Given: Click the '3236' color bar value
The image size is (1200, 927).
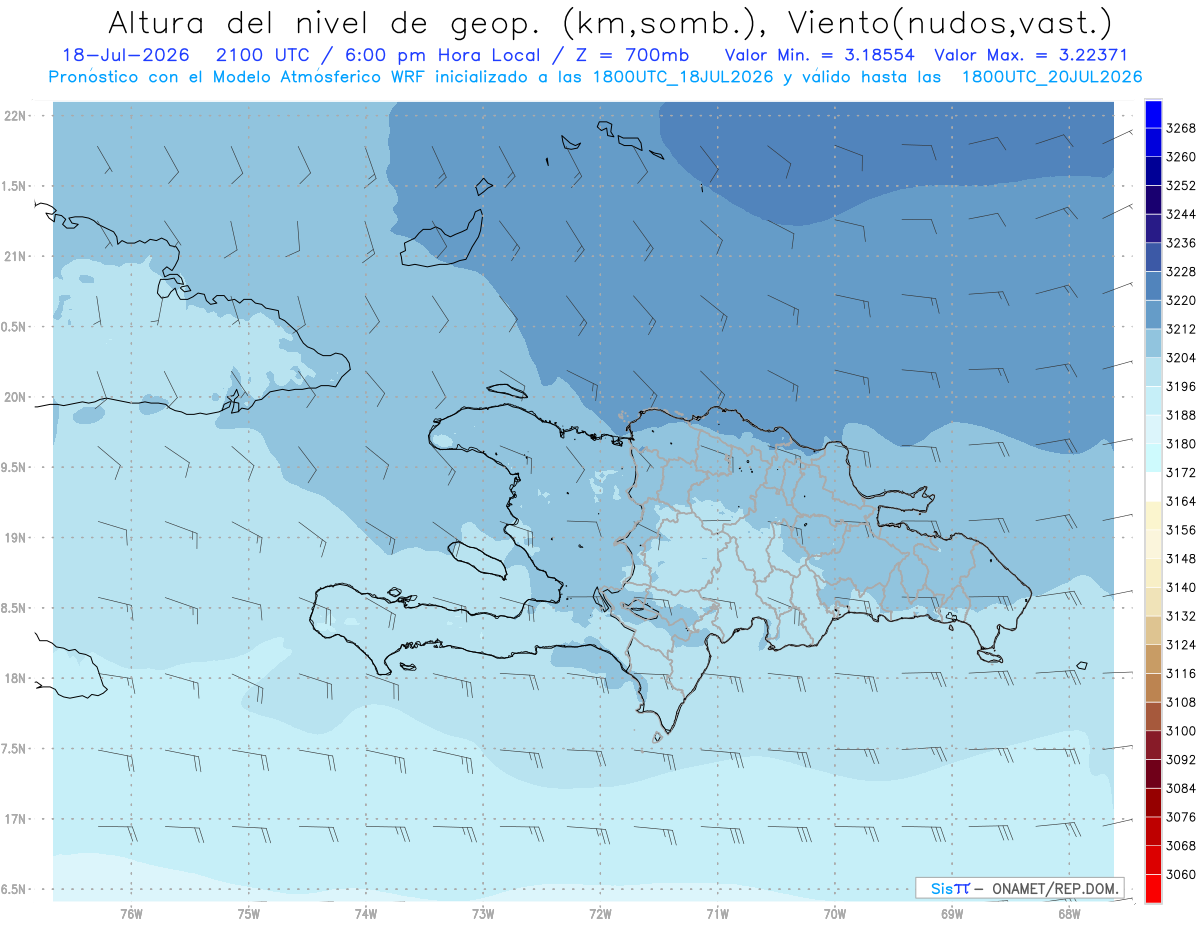Looking at the screenshot, I should 1181,243.
